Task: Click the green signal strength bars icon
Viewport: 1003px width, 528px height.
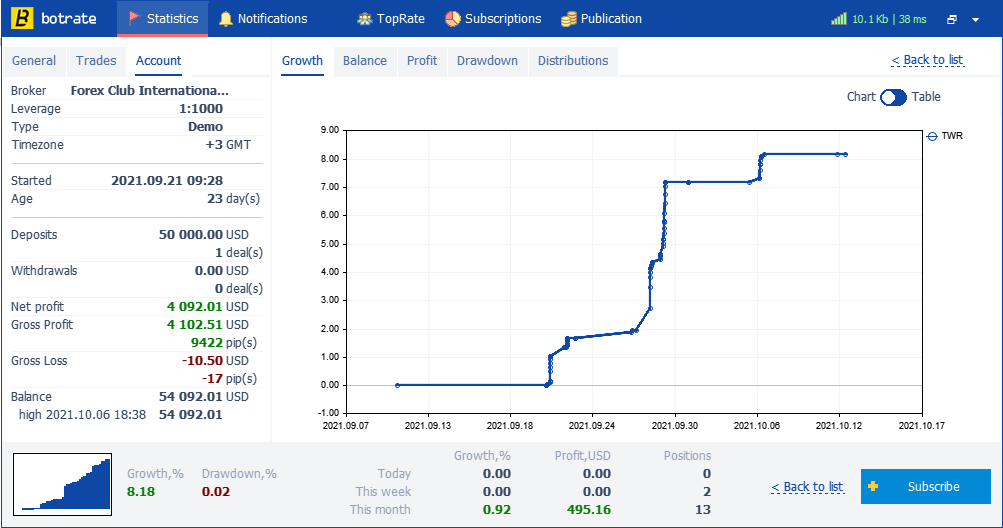Action: (839, 19)
